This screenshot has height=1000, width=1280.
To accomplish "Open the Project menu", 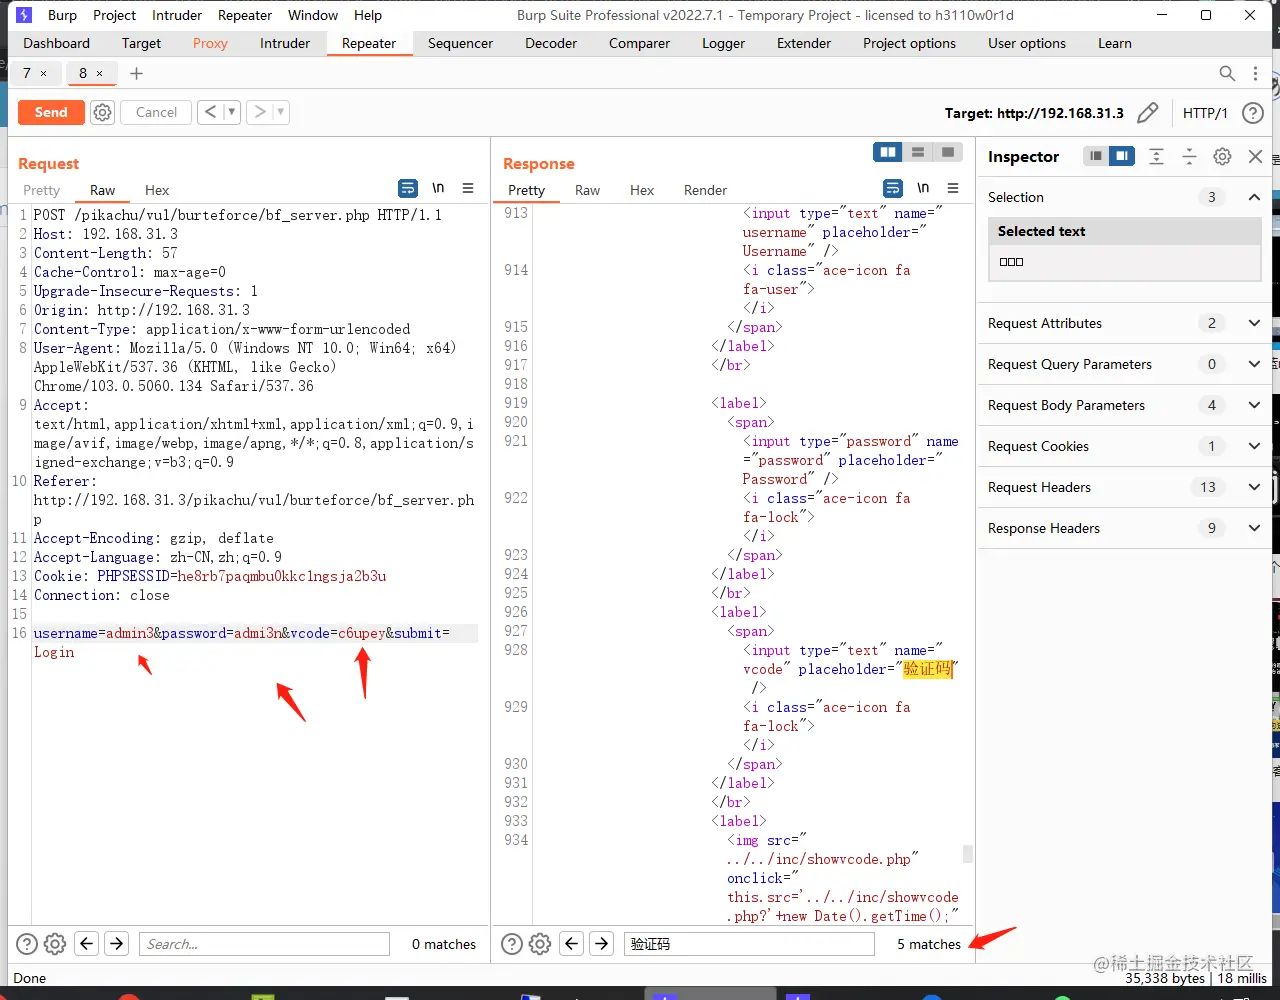I will [114, 15].
